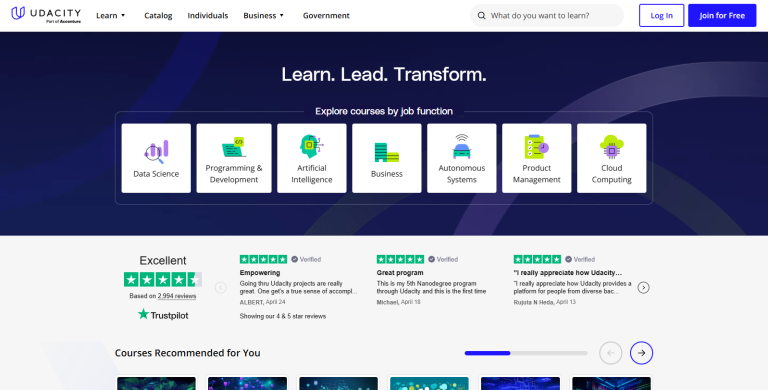This screenshot has width=768, height=390.
Task: Open the 2,994 reviews link
Action: [177, 296]
